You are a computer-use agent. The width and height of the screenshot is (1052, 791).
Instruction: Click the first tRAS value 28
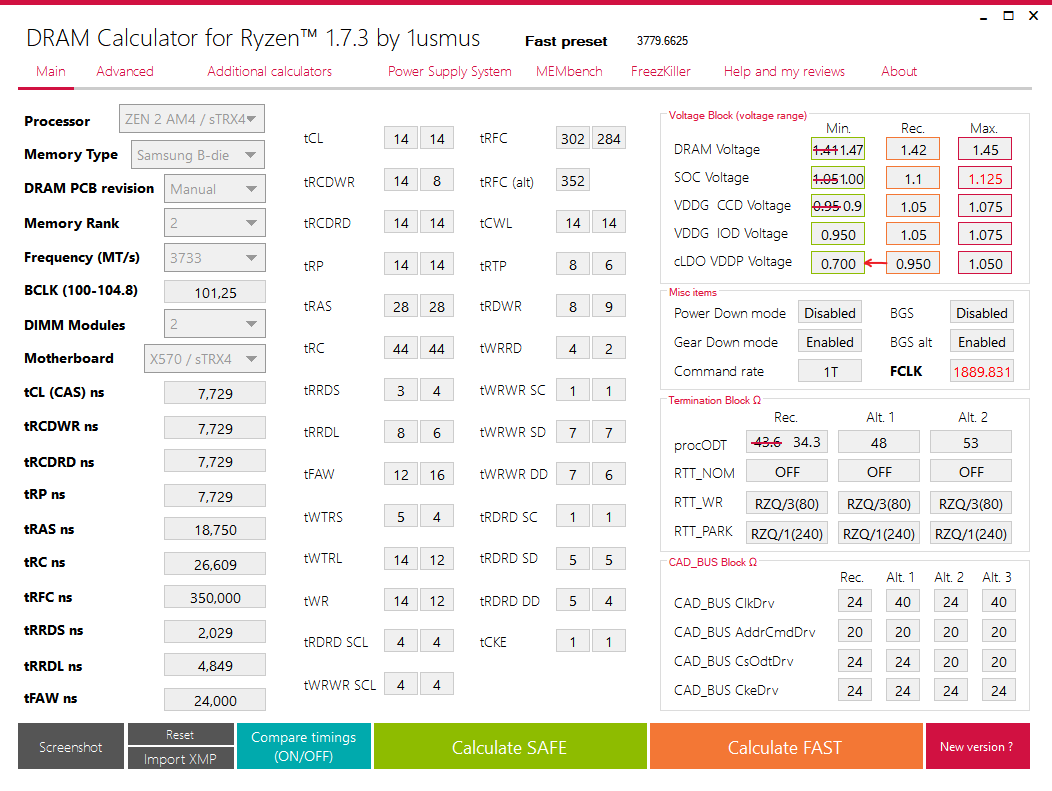401,306
